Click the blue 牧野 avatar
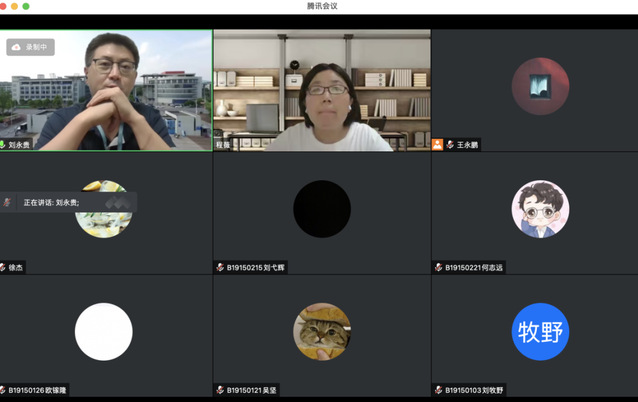Viewport: 638px width, 402px height. click(x=540, y=331)
